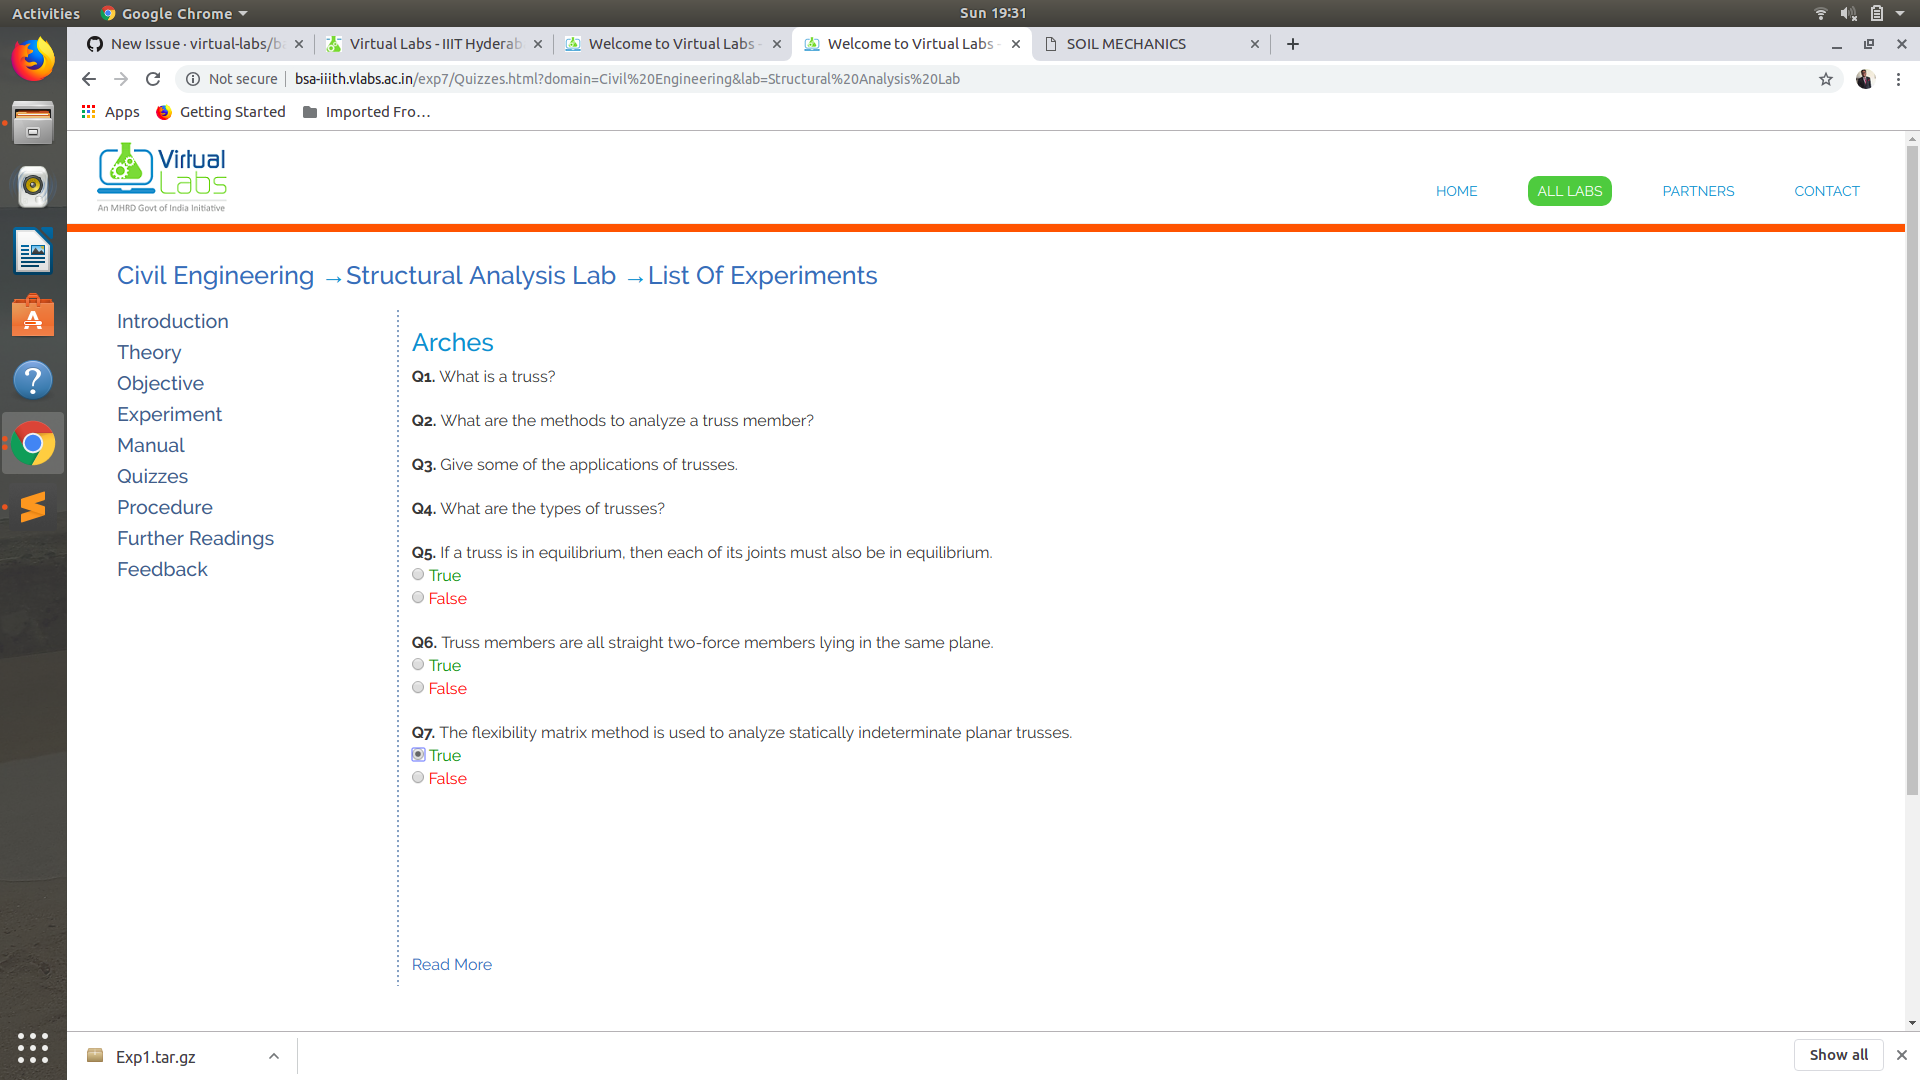Open the Help icon in the dock

33,380
